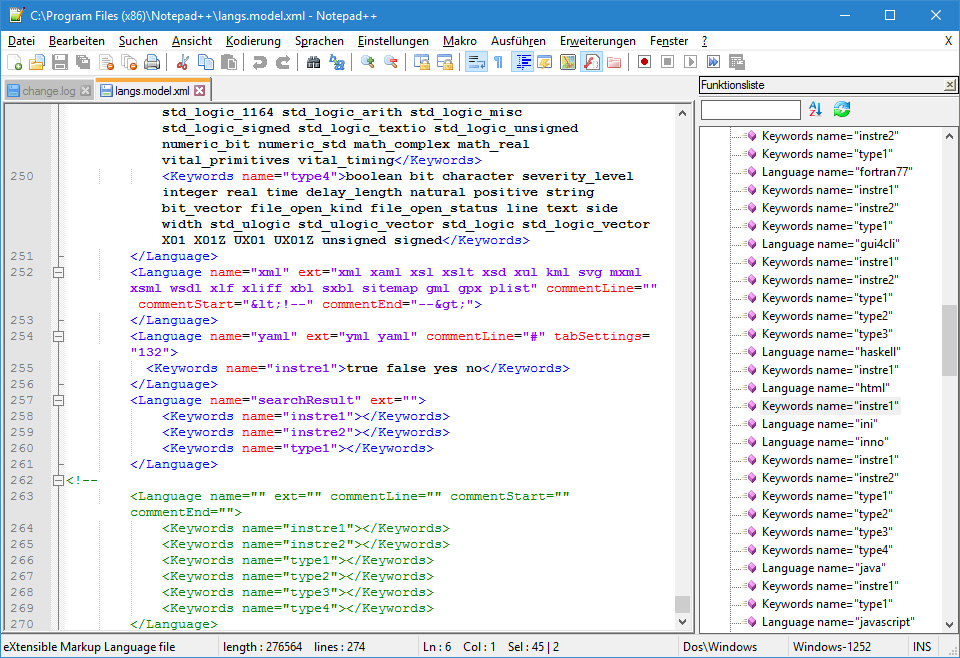Close the change.log tab
Screen dimensions: 960x658
(x=86, y=91)
